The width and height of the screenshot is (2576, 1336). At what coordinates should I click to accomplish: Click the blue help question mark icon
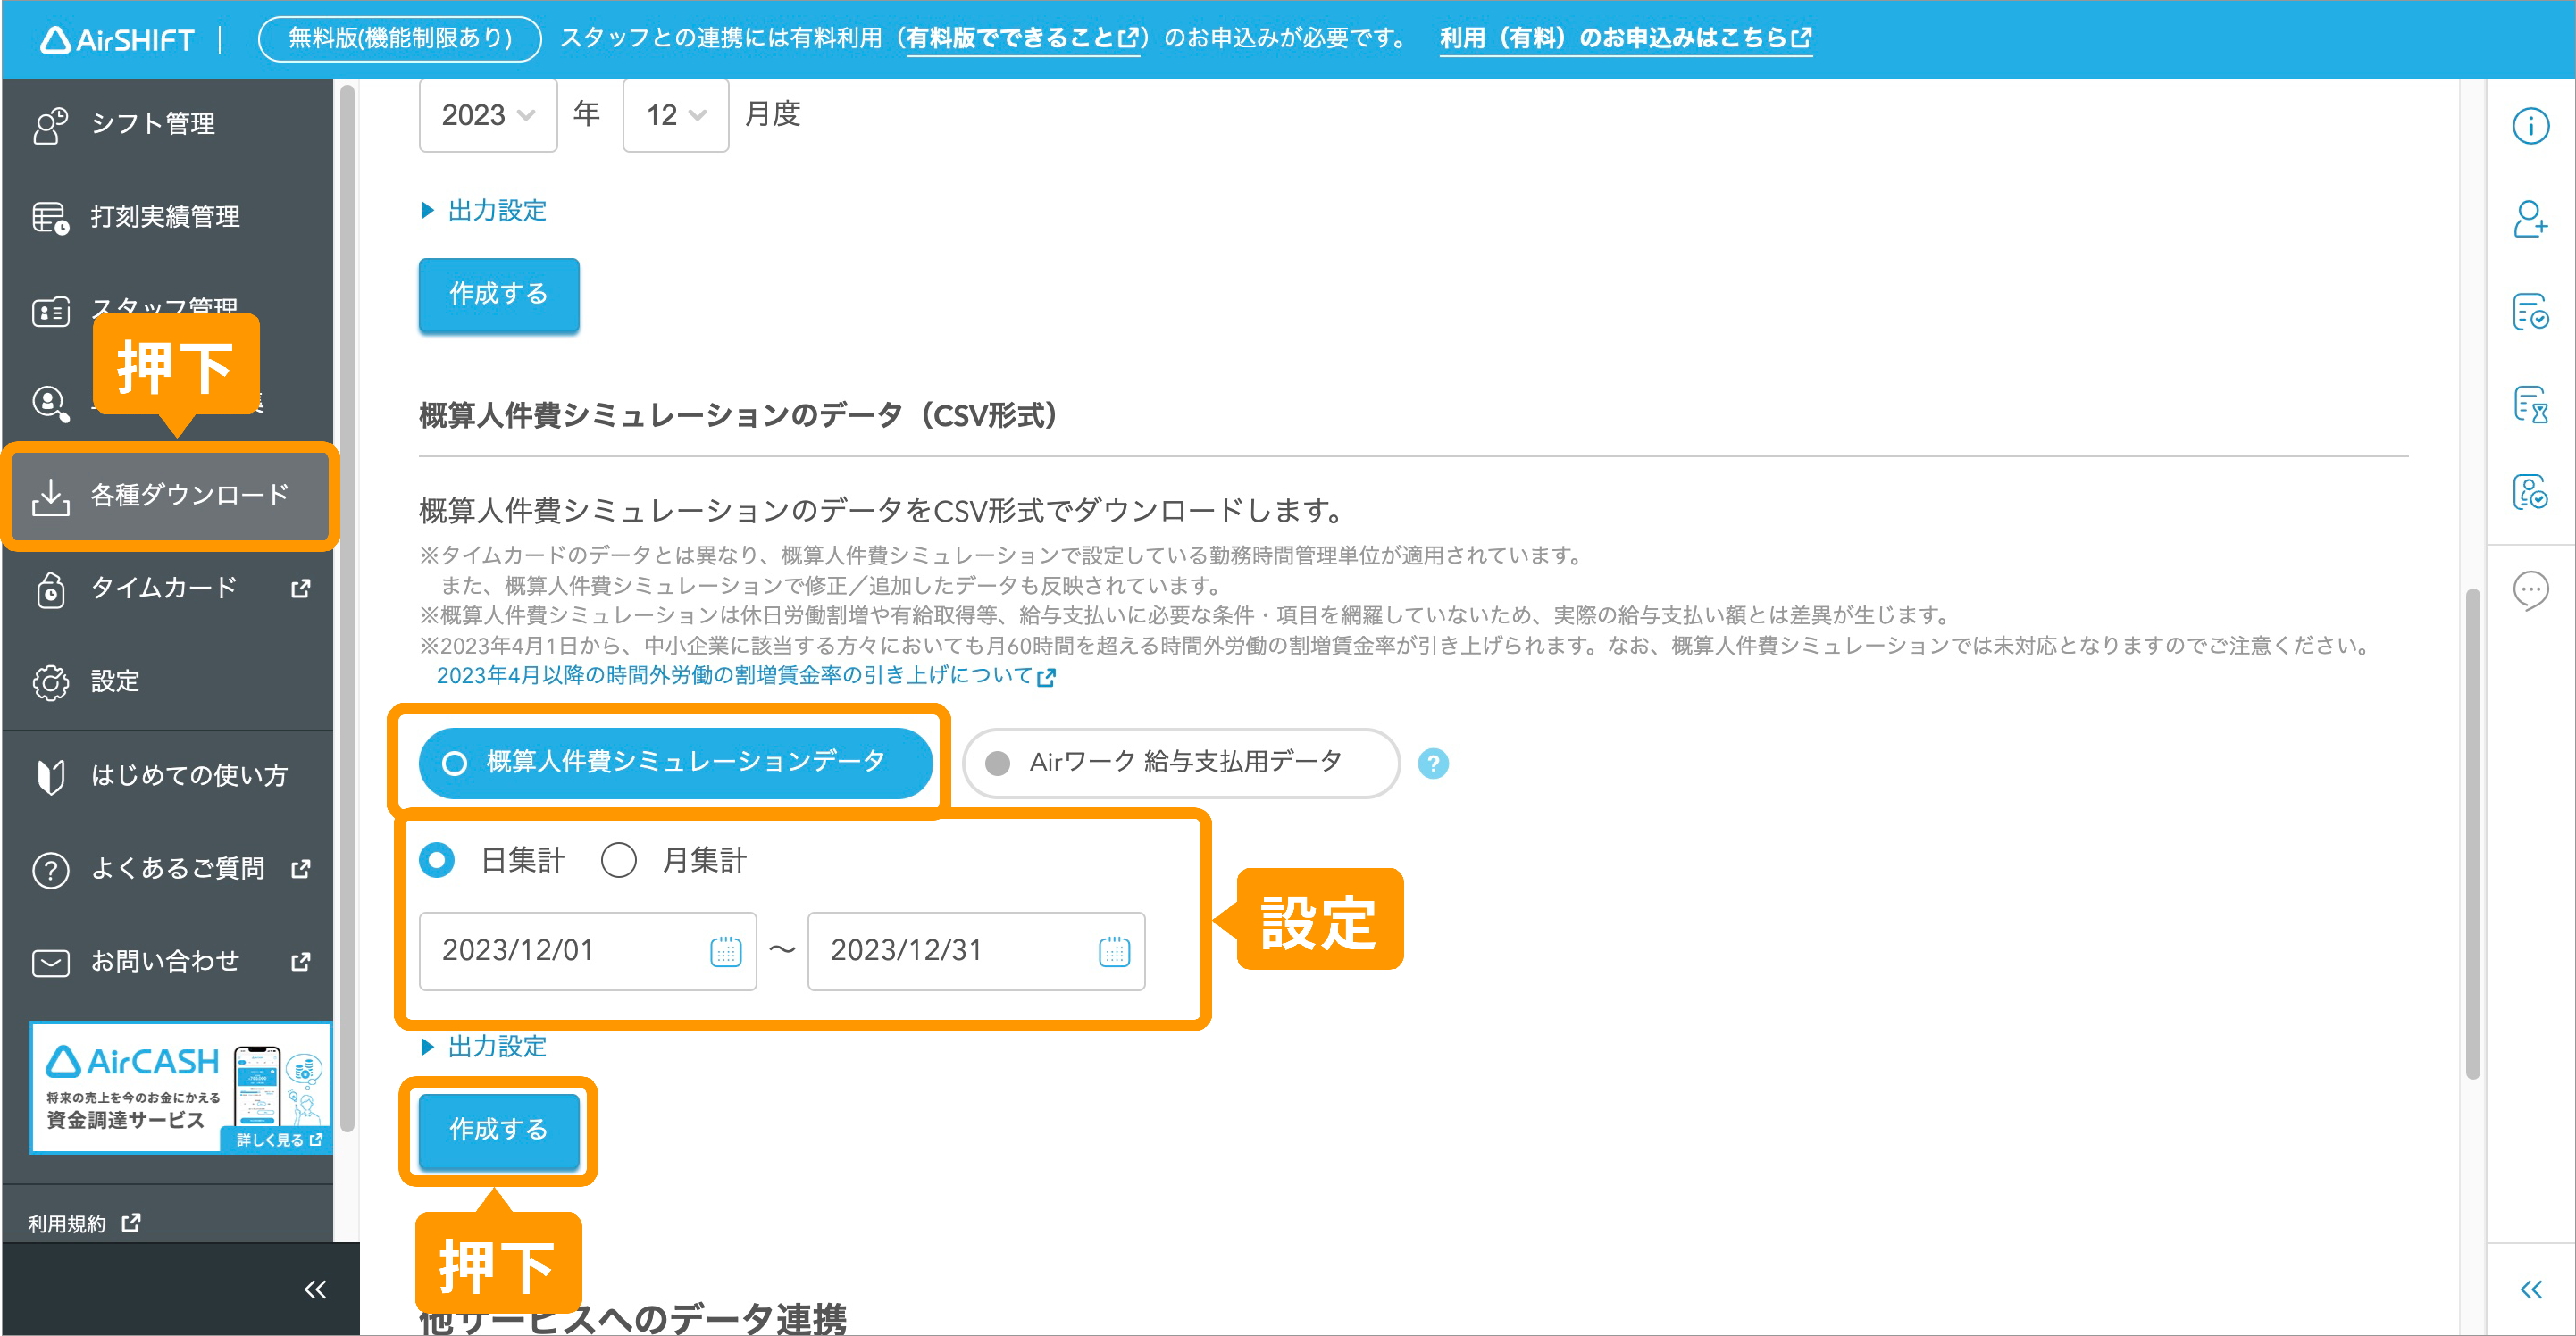(1433, 764)
